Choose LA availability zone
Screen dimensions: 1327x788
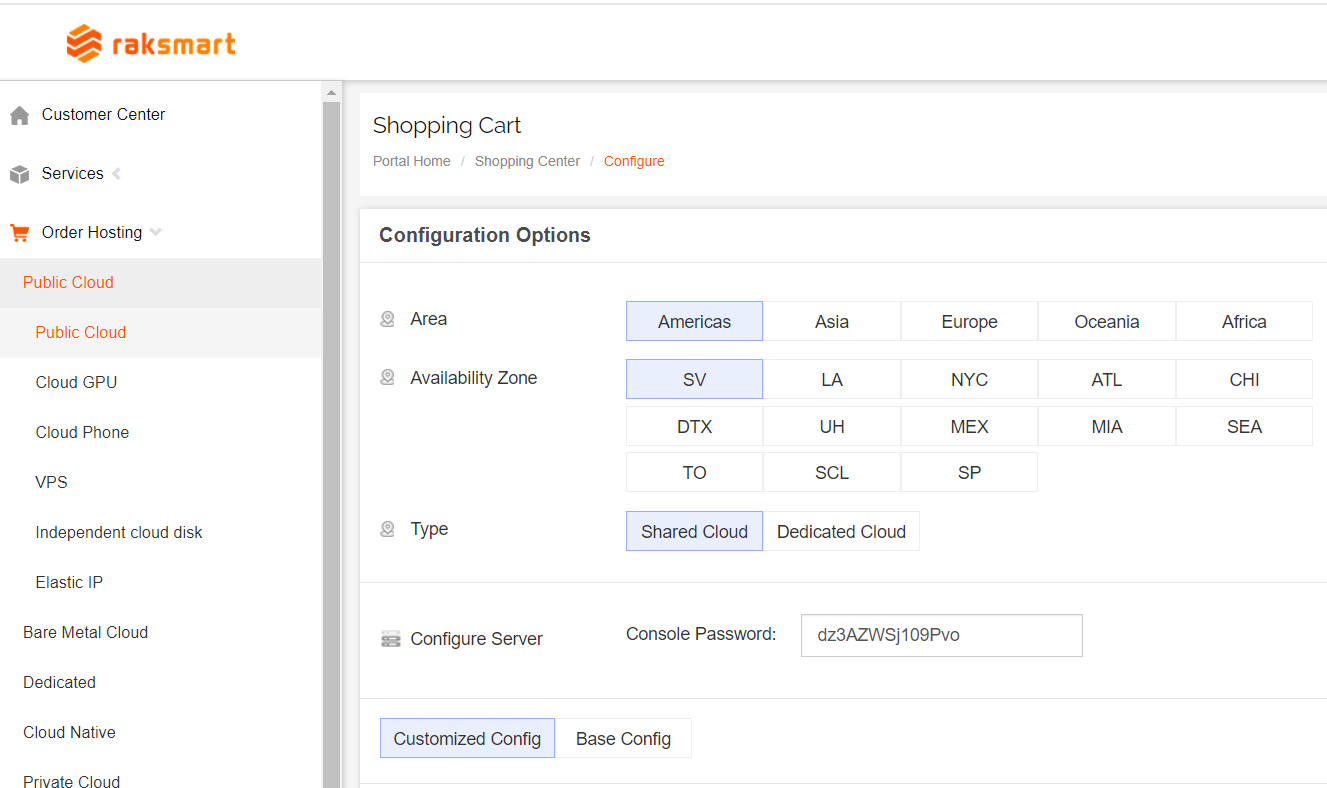[x=832, y=379]
